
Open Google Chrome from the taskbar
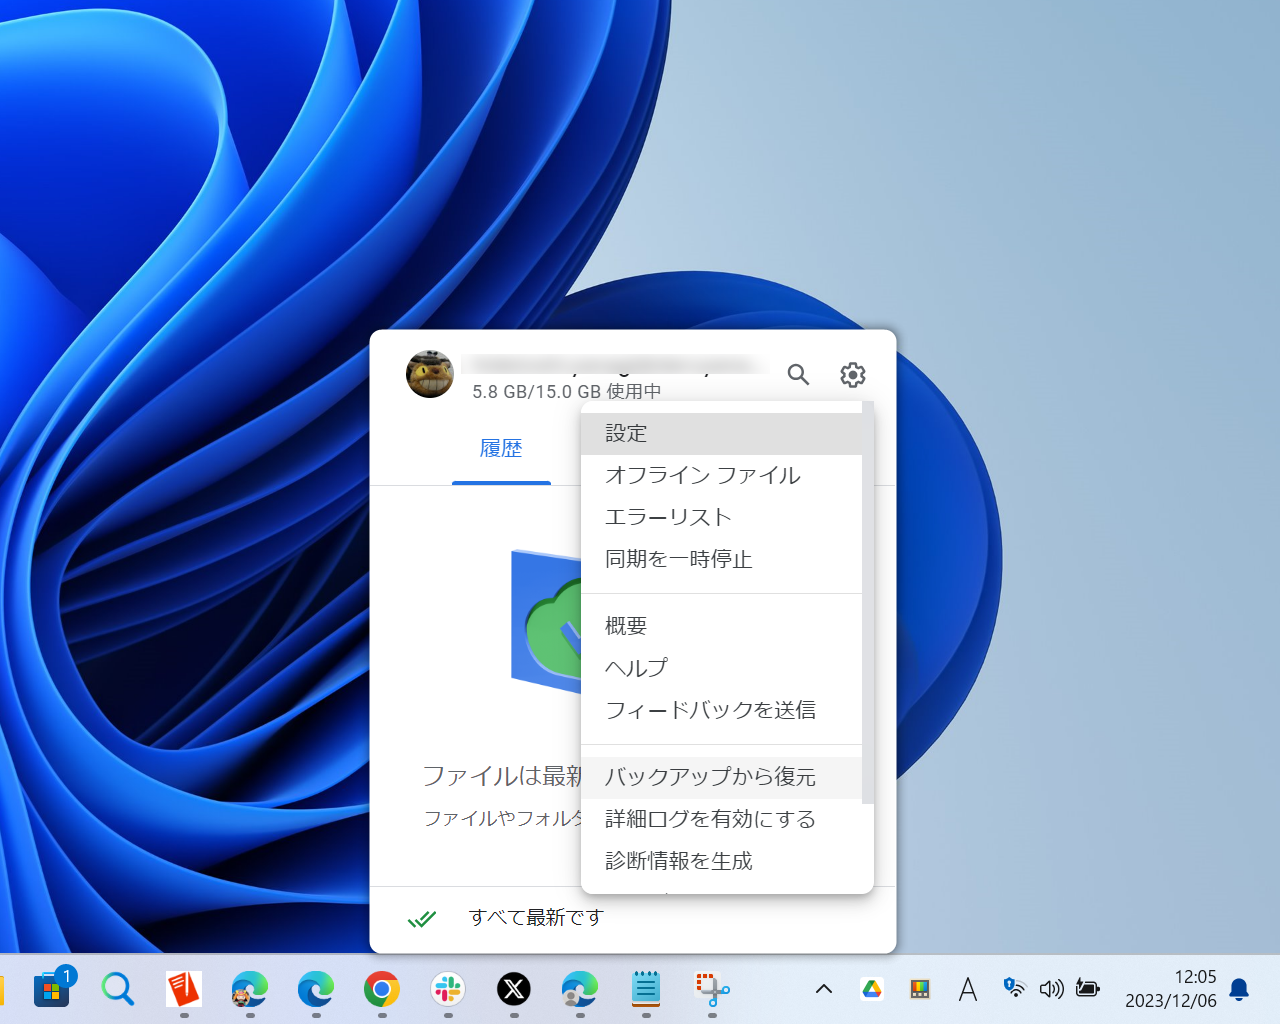click(x=381, y=990)
